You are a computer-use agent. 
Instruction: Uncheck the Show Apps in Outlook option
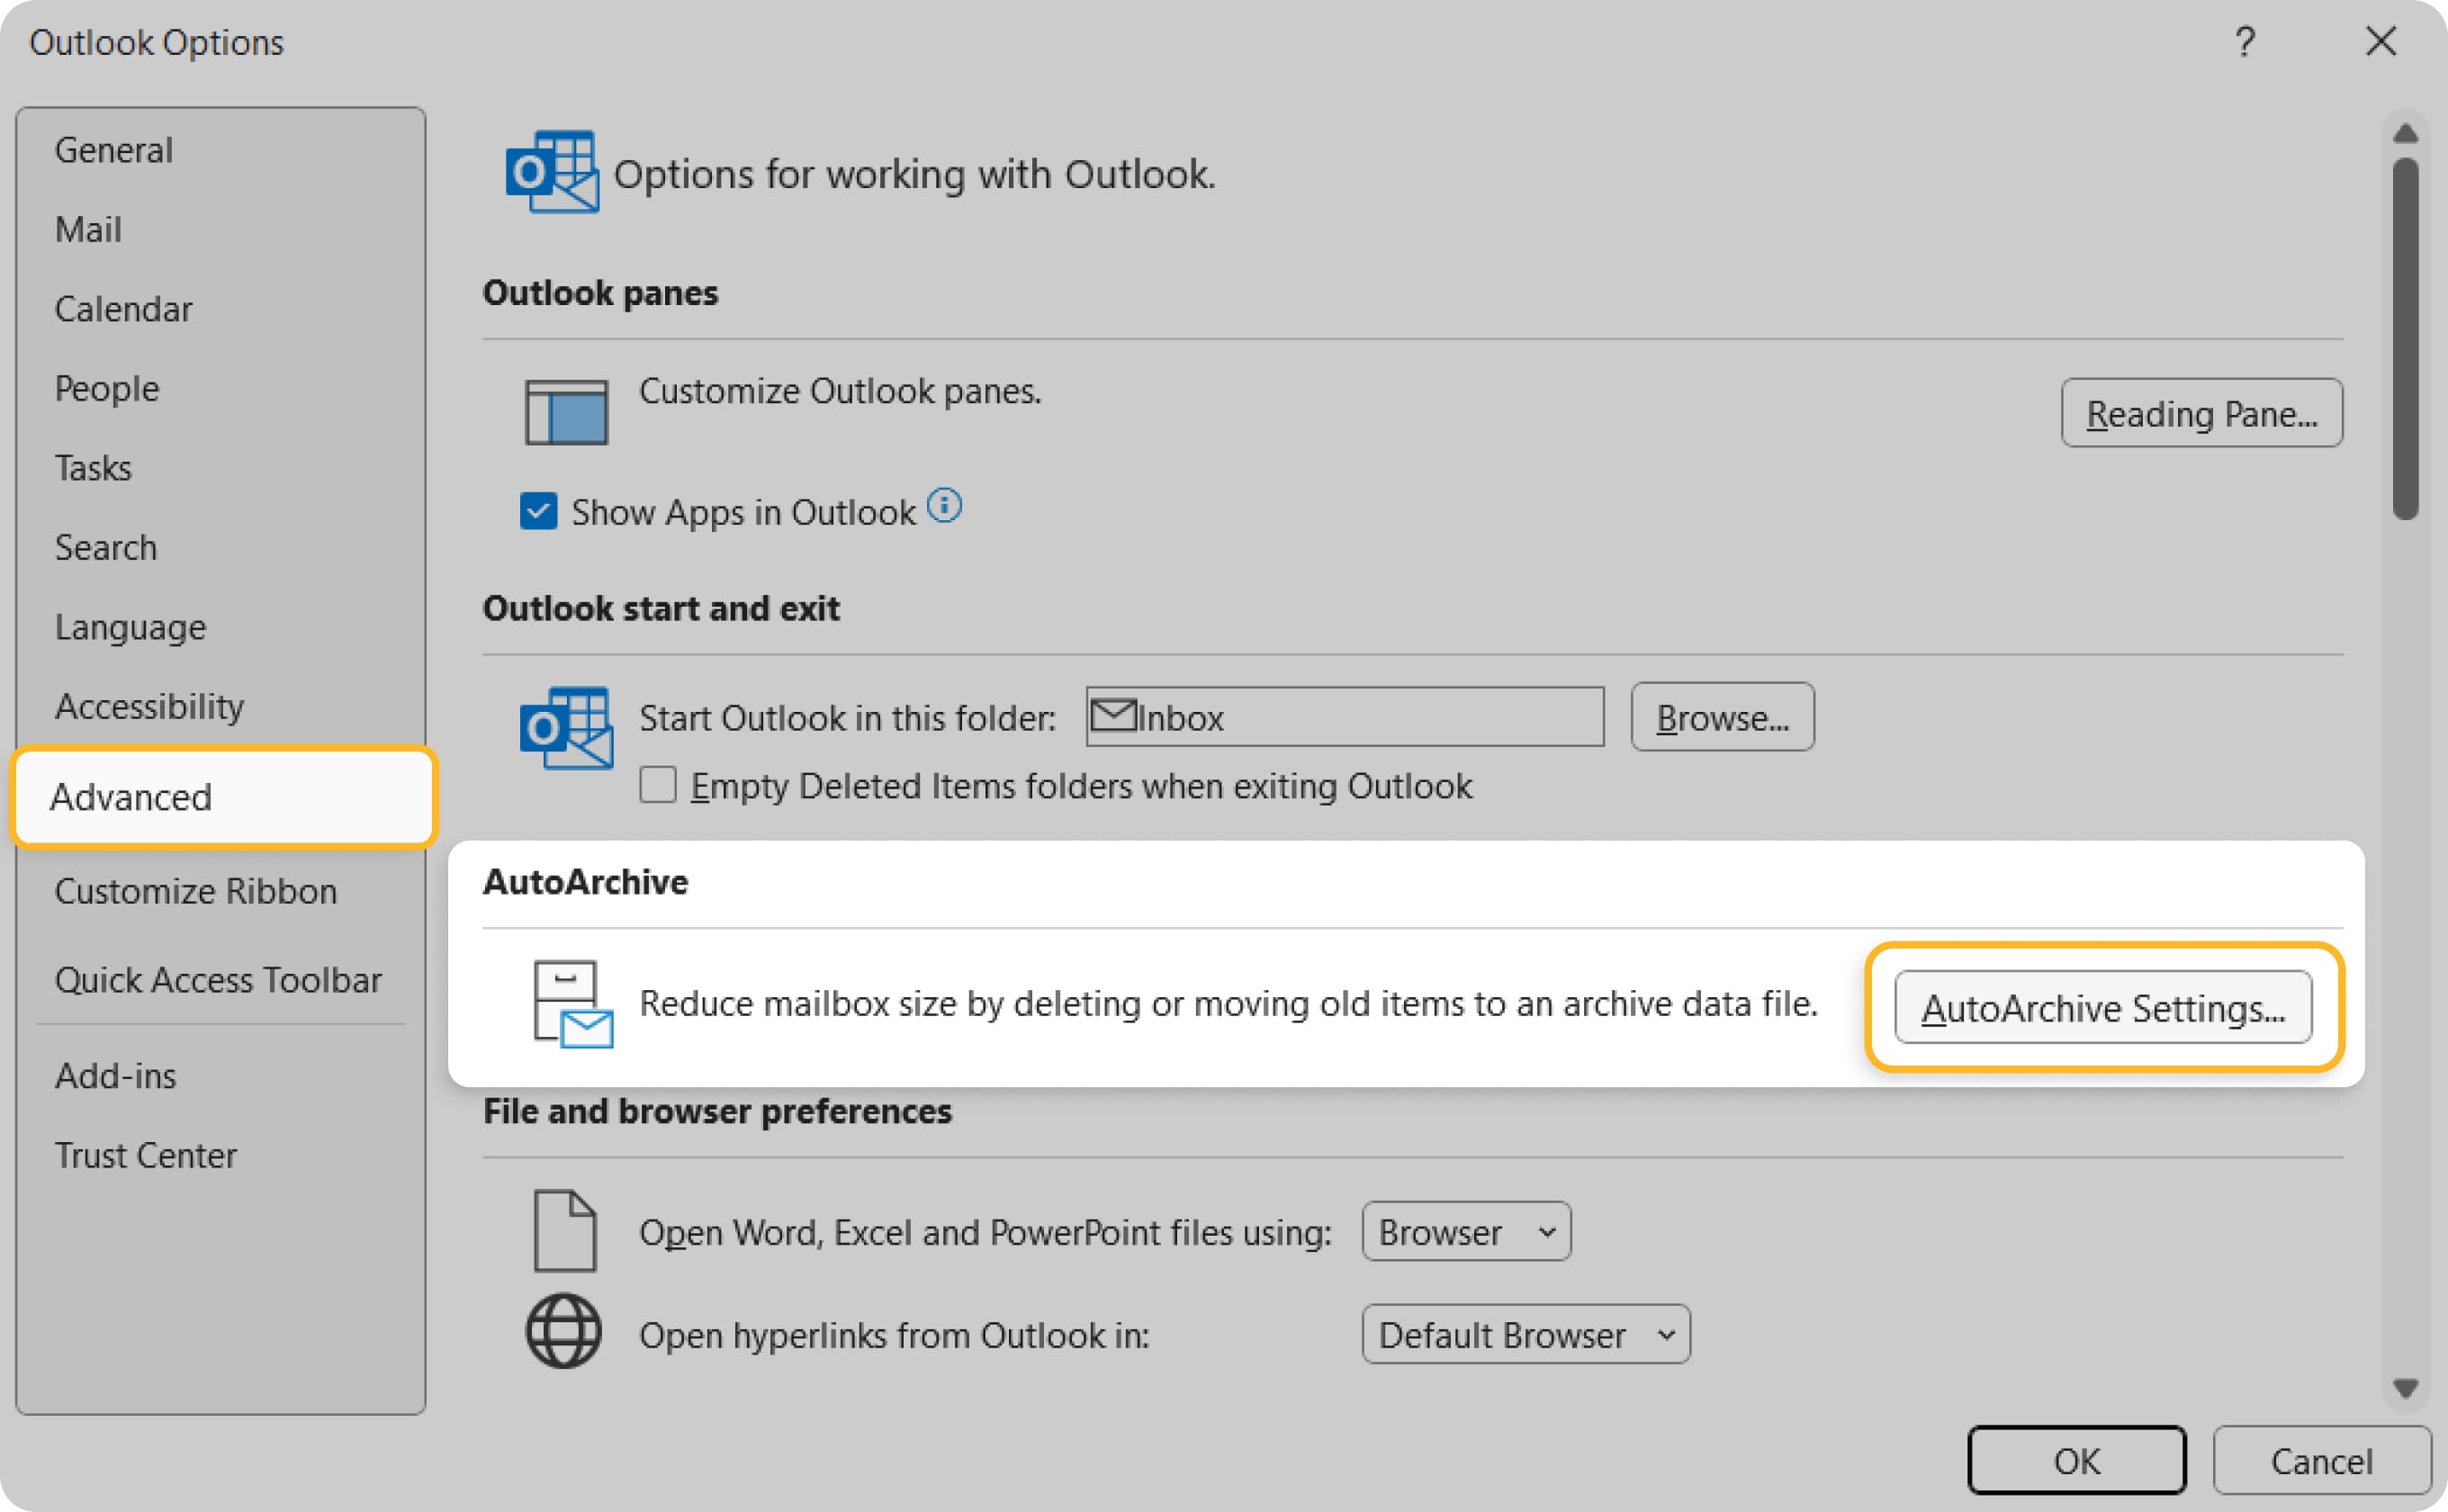(x=538, y=511)
